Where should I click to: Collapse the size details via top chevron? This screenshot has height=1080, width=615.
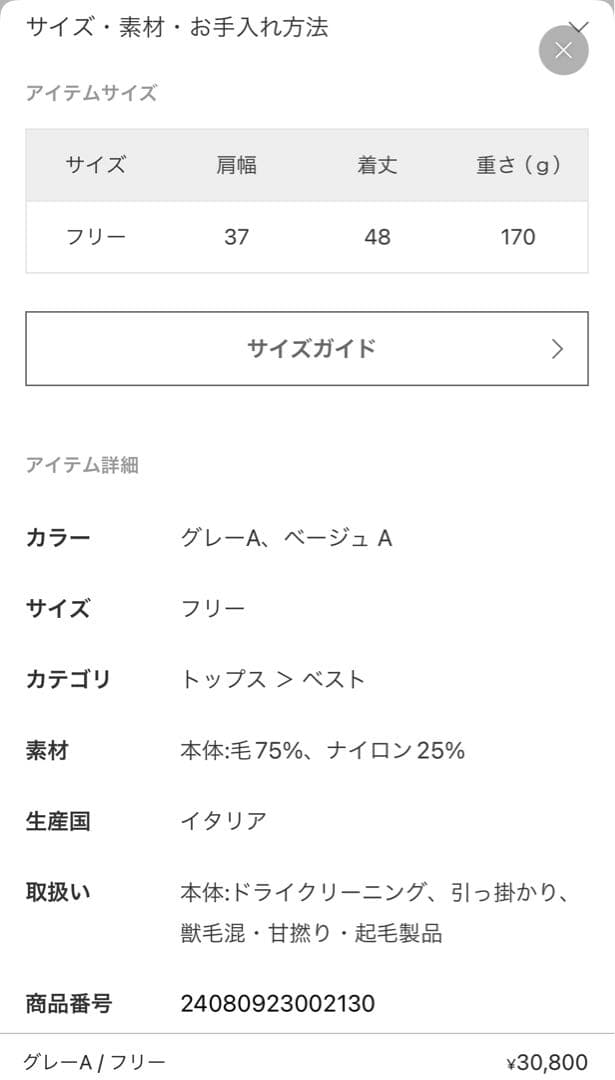(x=580, y=22)
